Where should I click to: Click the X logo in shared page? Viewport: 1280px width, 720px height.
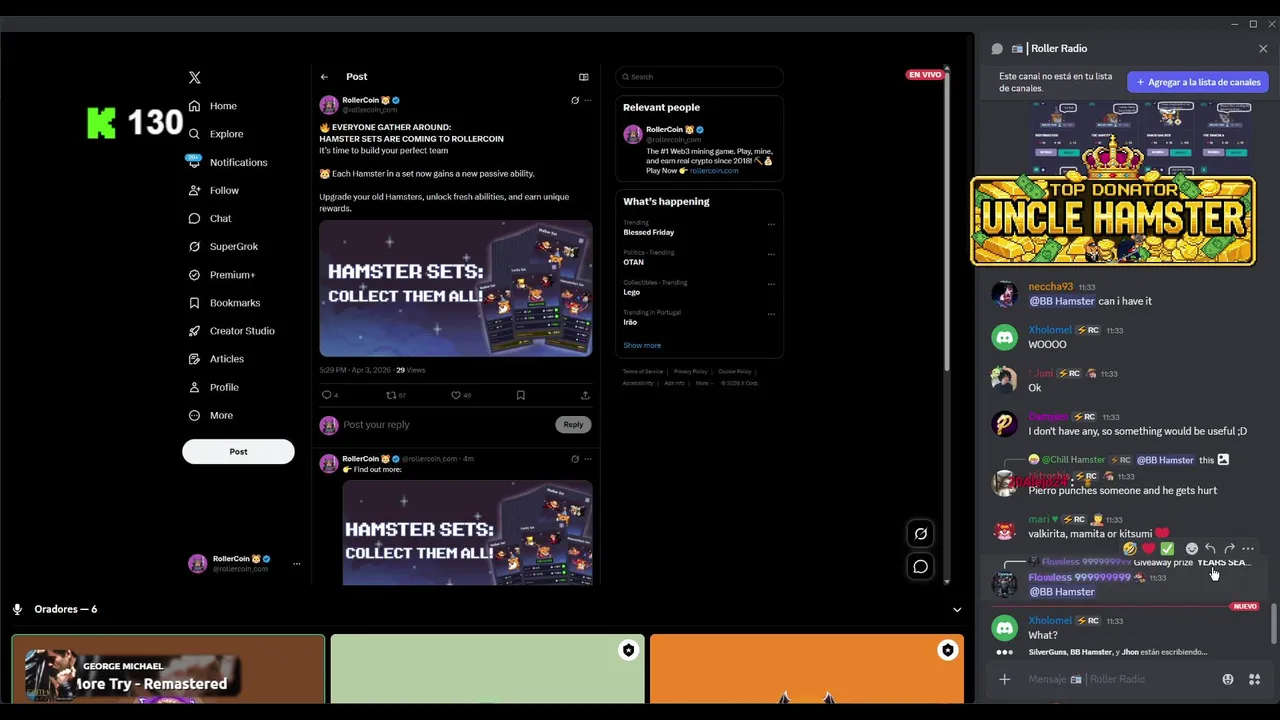click(x=195, y=77)
